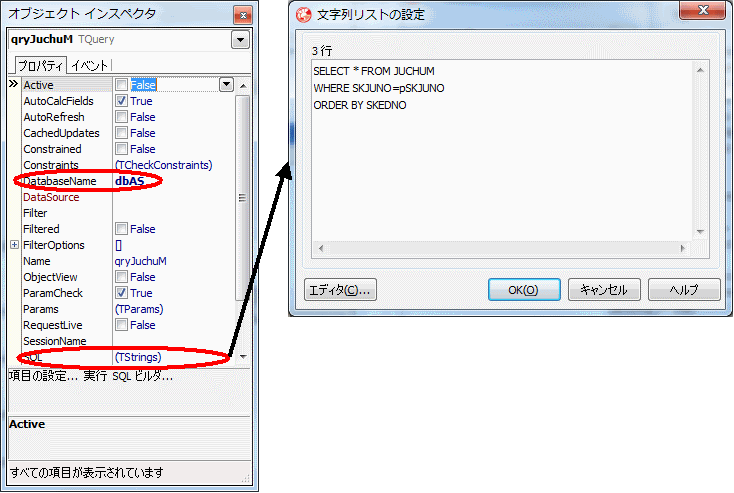Click the SQL editor scroll-up arrow
This screenshot has width=734, height=493.
pos(700,70)
